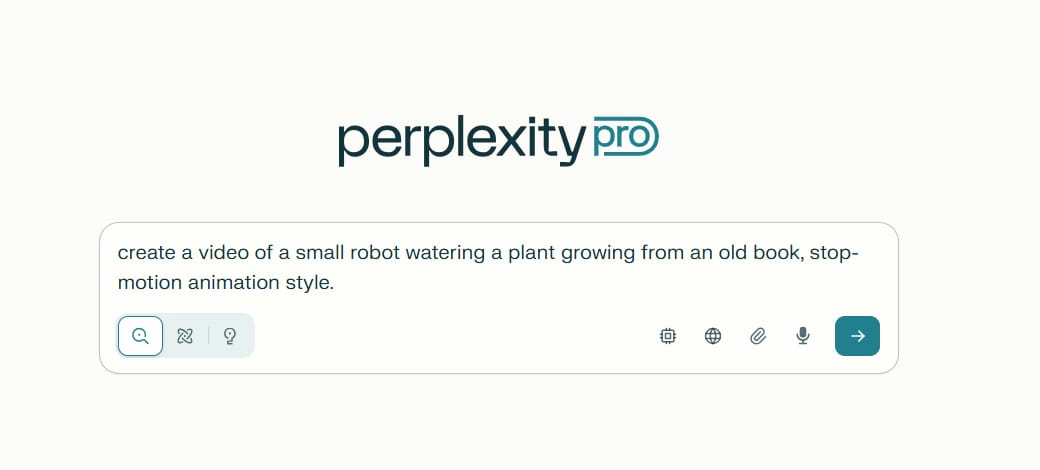
Task: Place cursor after "animation style." text
Action: [334, 283]
